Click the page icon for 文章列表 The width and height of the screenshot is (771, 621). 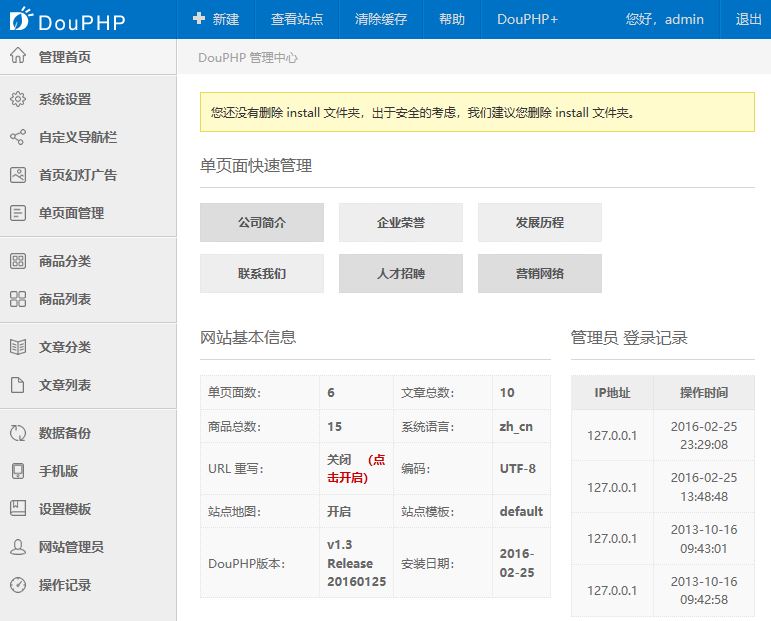point(18,384)
